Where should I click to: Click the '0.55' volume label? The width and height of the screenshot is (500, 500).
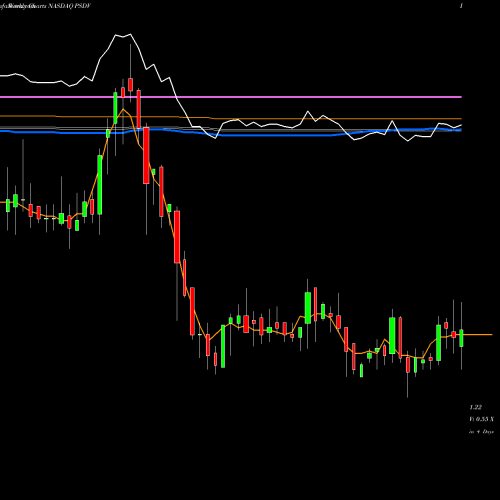click(482, 419)
